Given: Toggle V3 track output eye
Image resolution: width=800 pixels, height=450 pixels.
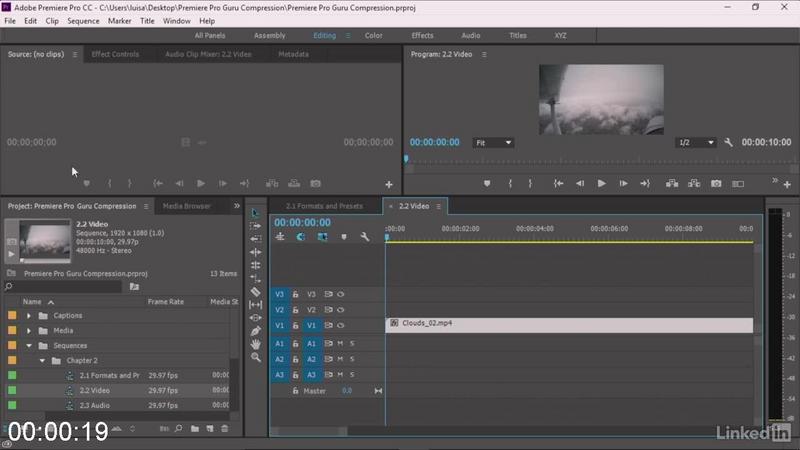Looking at the screenshot, I should [340, 294].
